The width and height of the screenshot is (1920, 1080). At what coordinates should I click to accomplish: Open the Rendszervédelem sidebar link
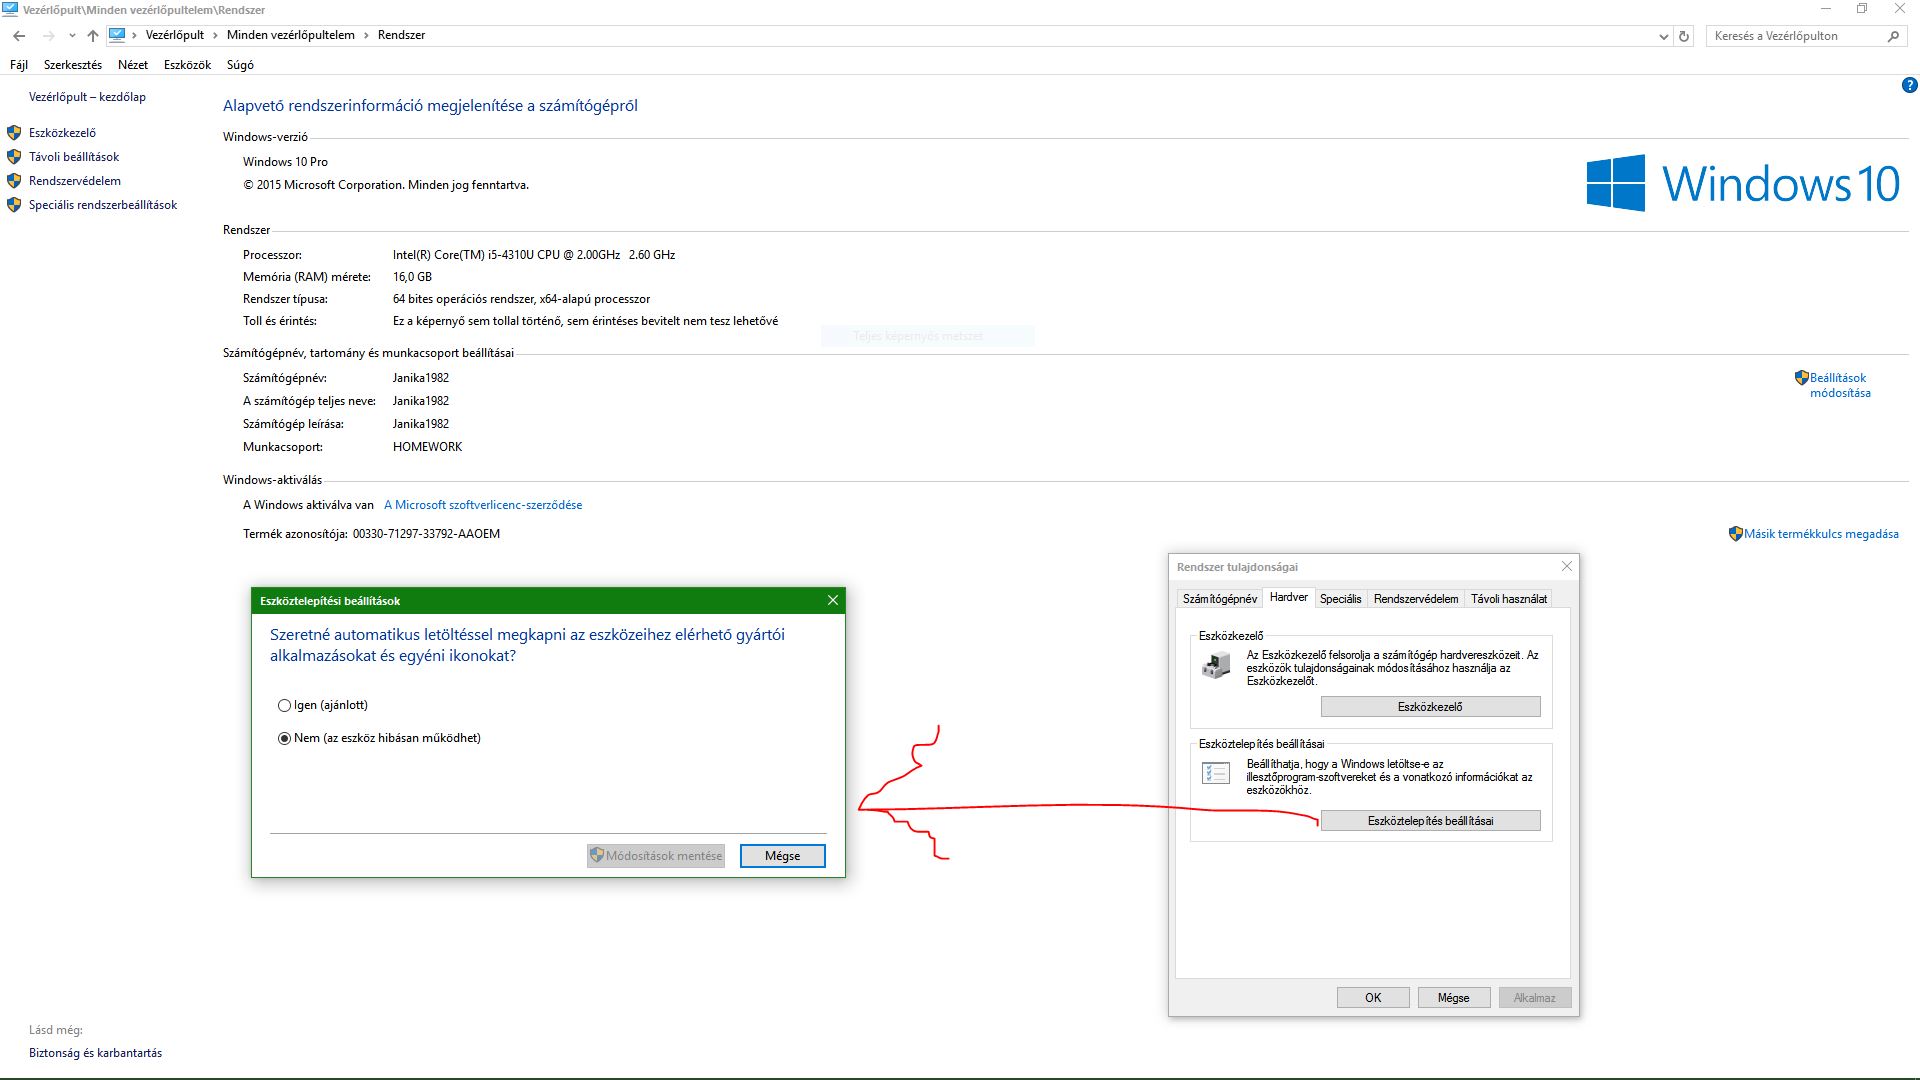click(x=75, y=181)
